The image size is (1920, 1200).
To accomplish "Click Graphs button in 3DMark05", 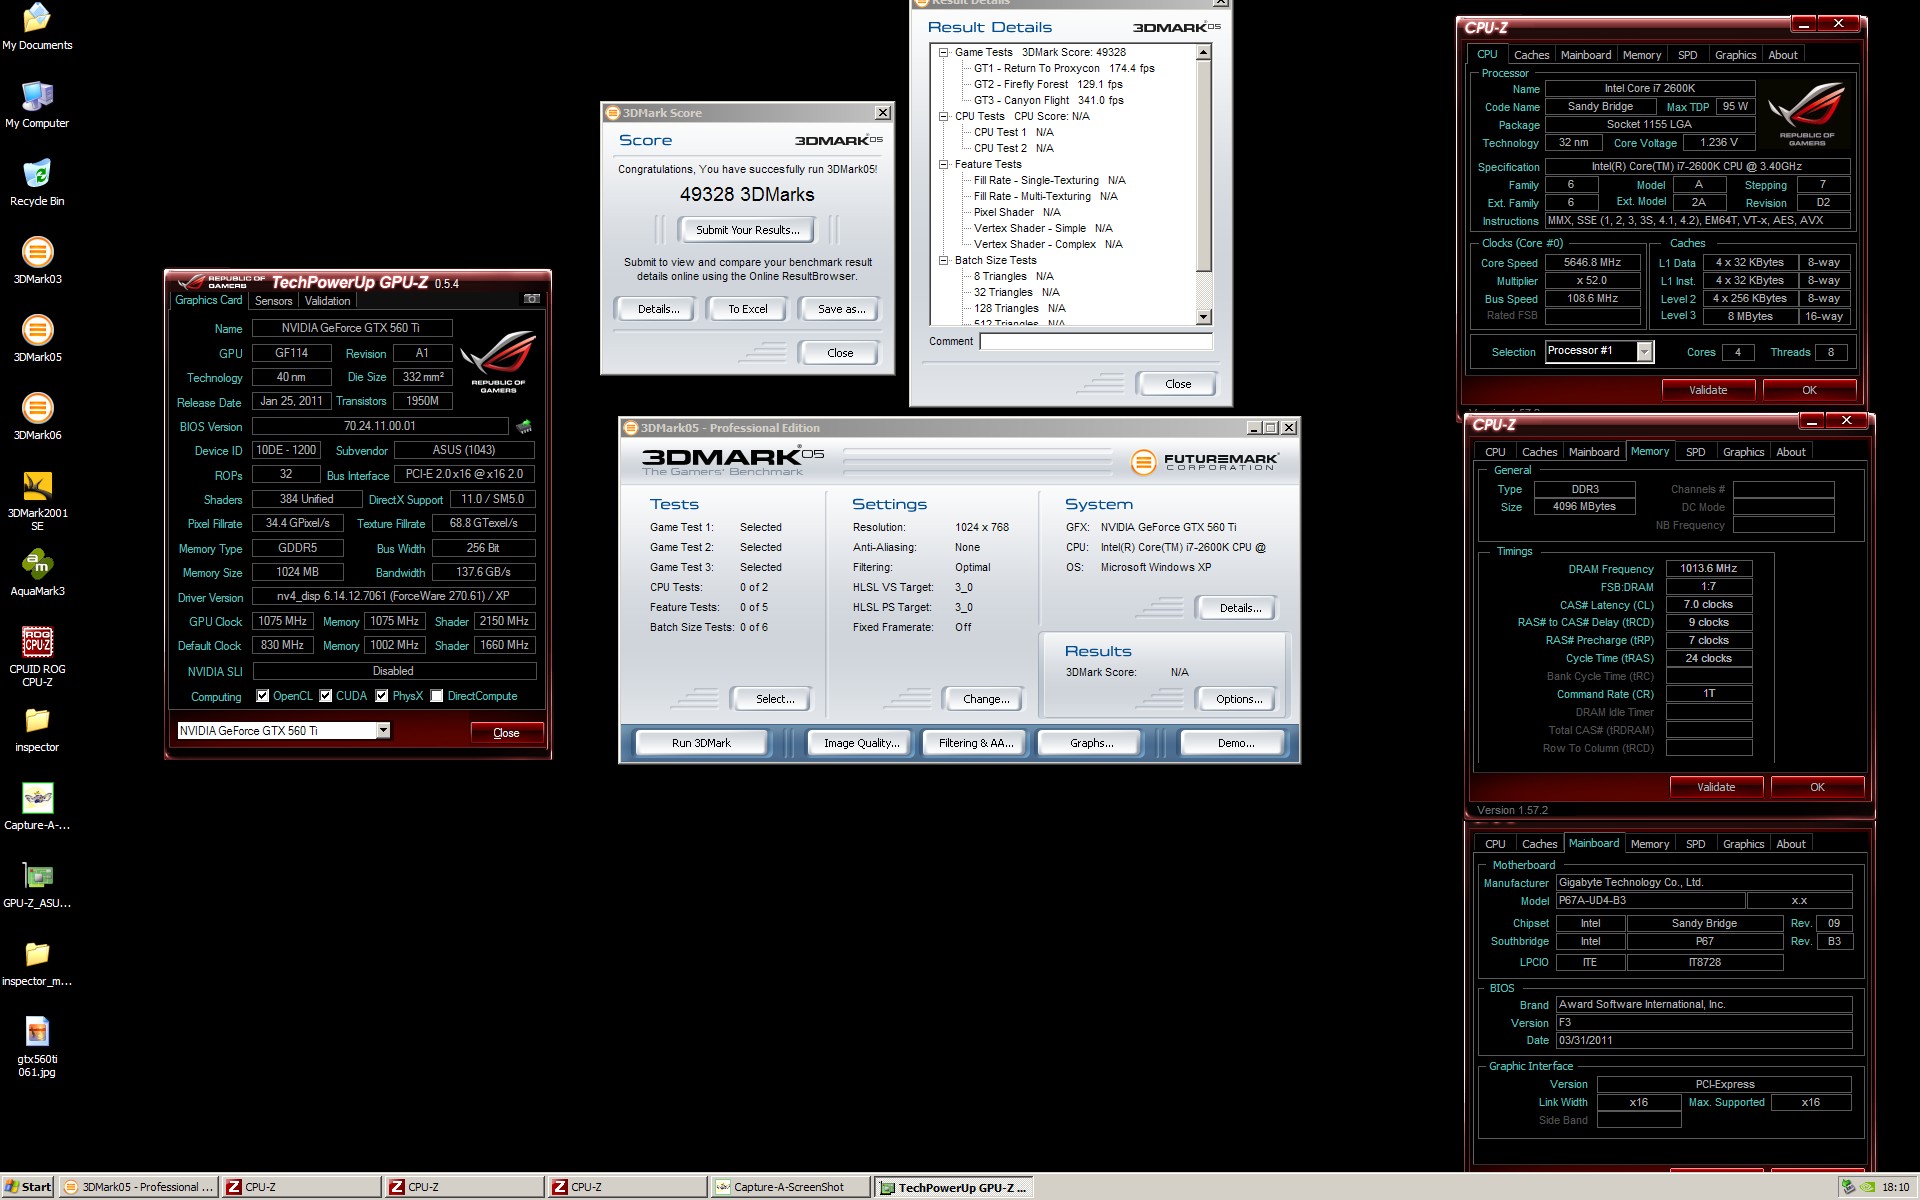I will tap(1091, 743).
